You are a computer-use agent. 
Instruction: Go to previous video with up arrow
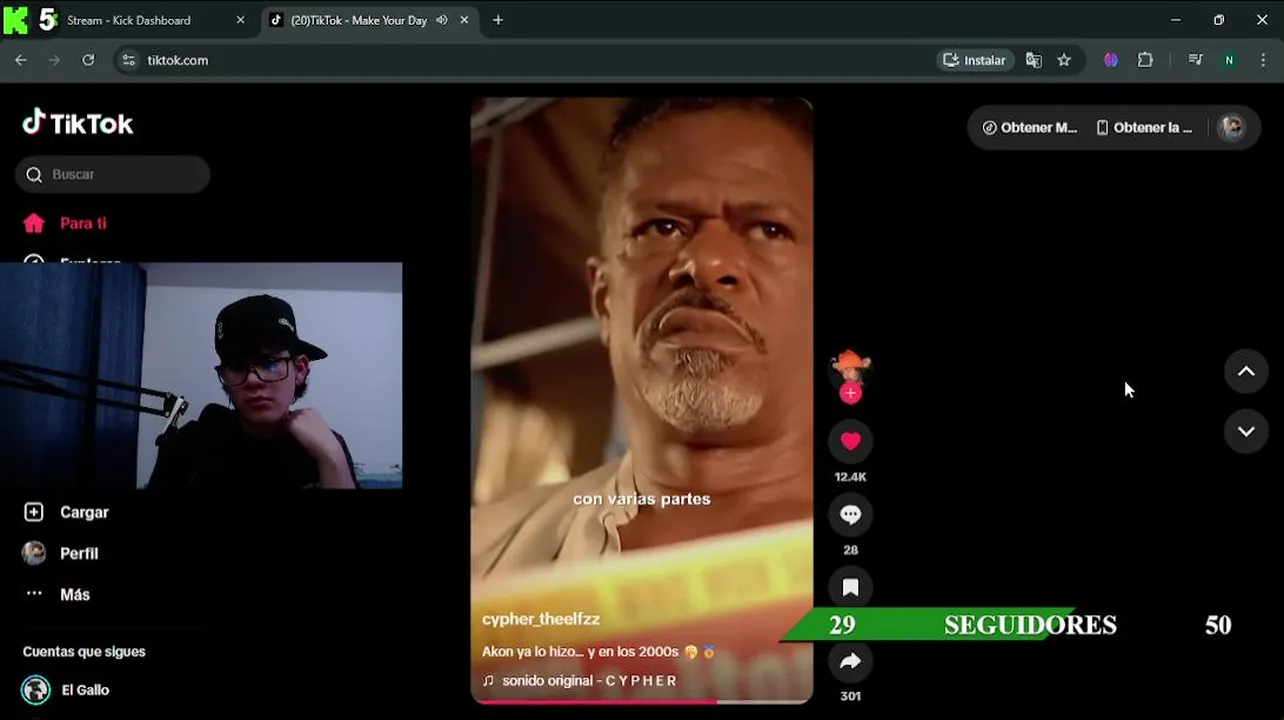(x=1246, y=371)
